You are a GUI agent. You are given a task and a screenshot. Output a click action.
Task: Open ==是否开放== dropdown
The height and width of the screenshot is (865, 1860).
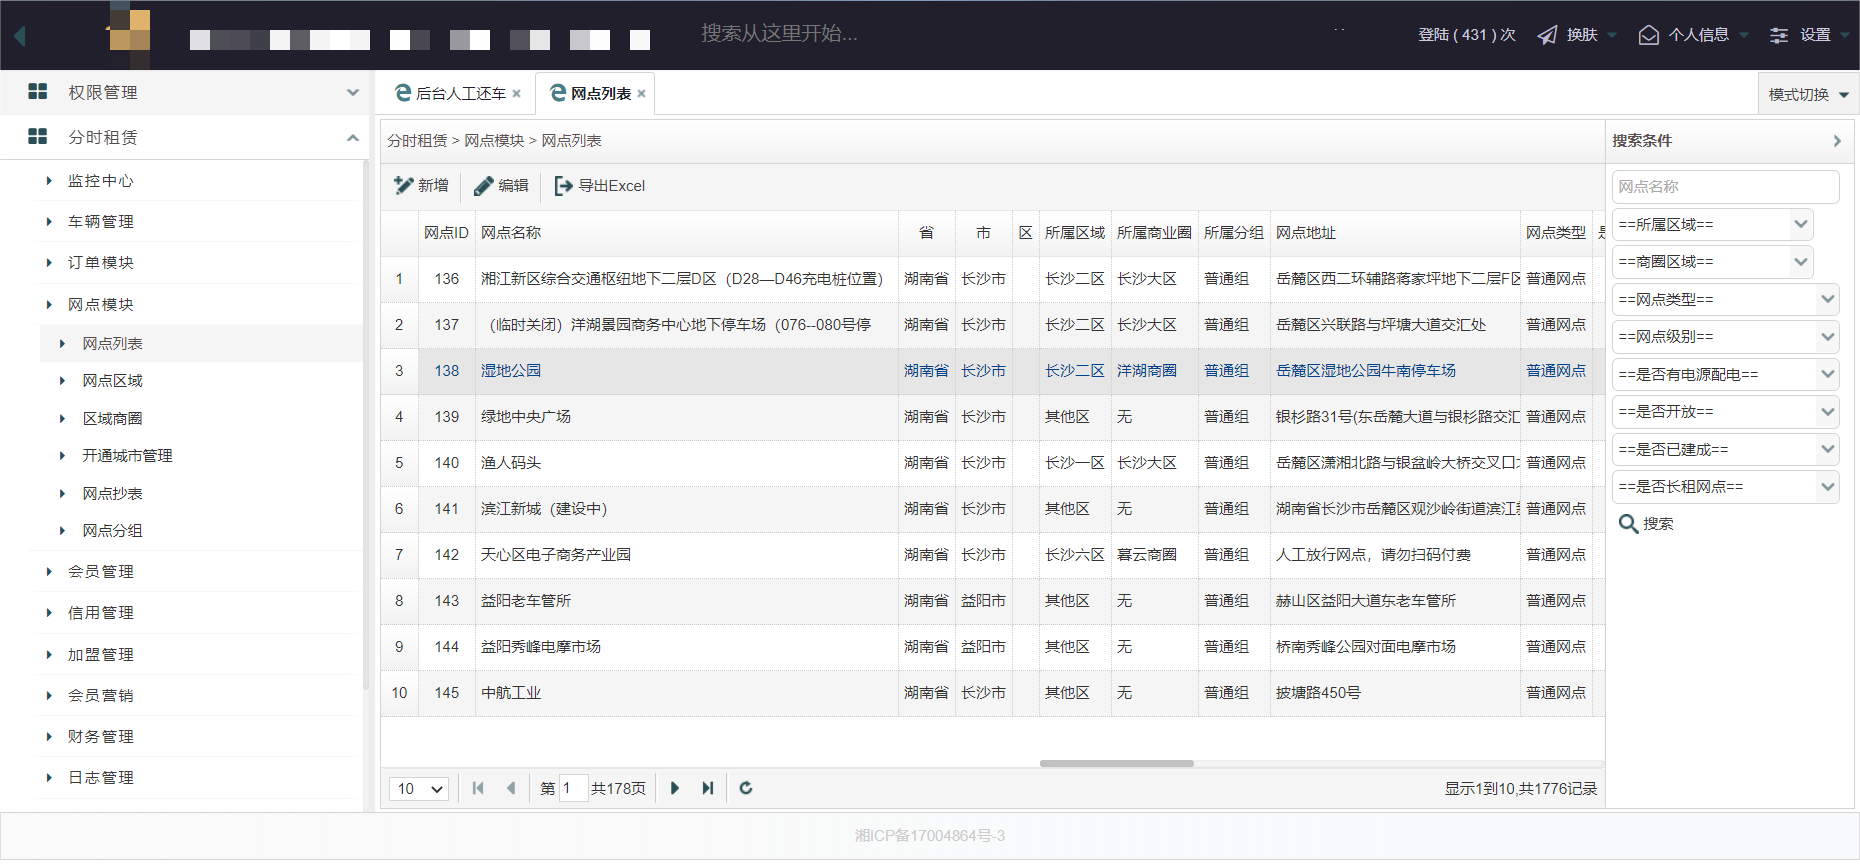(x=1725, y=412)
